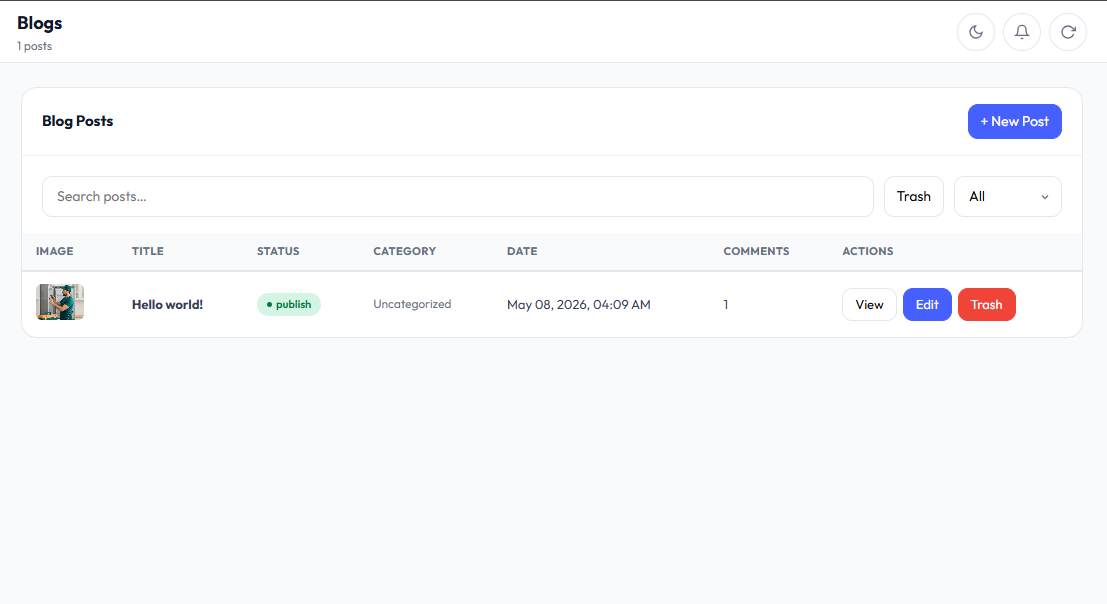Click the publish status badge

click(x=289, y=304)
